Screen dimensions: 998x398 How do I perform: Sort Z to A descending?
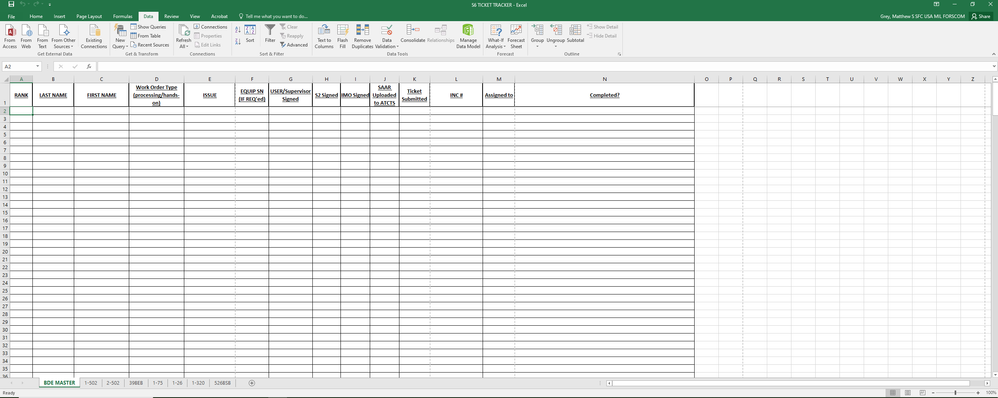pyautogui.click(x=237, y=41)
